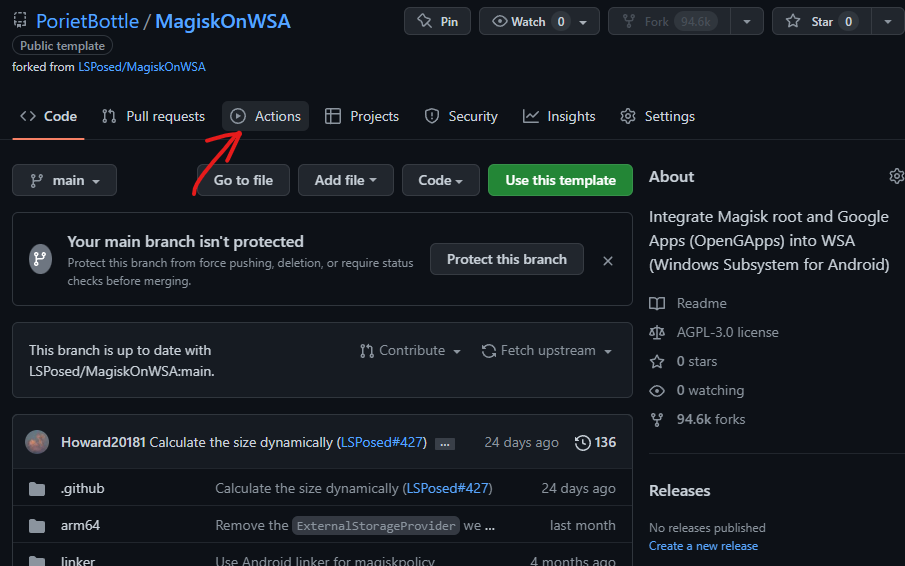The width and height of the screenshot is (905, 566).
Task: Expand the Star lists dropdown arrow
Action: [x=888, y=22]
